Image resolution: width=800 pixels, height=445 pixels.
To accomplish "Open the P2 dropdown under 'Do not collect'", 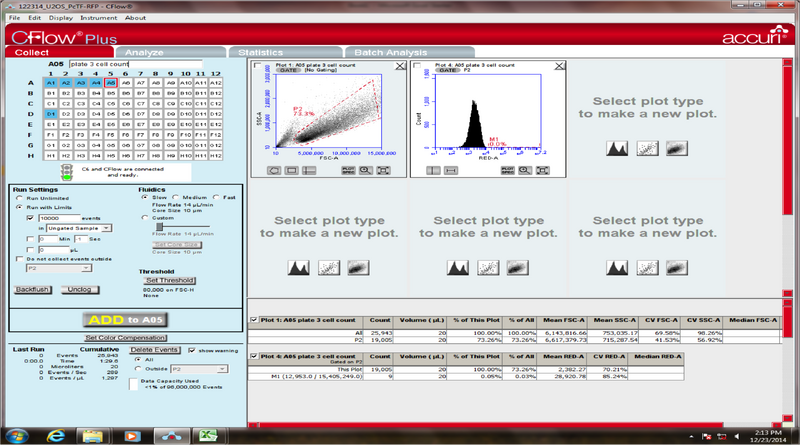I will point(59,268).
